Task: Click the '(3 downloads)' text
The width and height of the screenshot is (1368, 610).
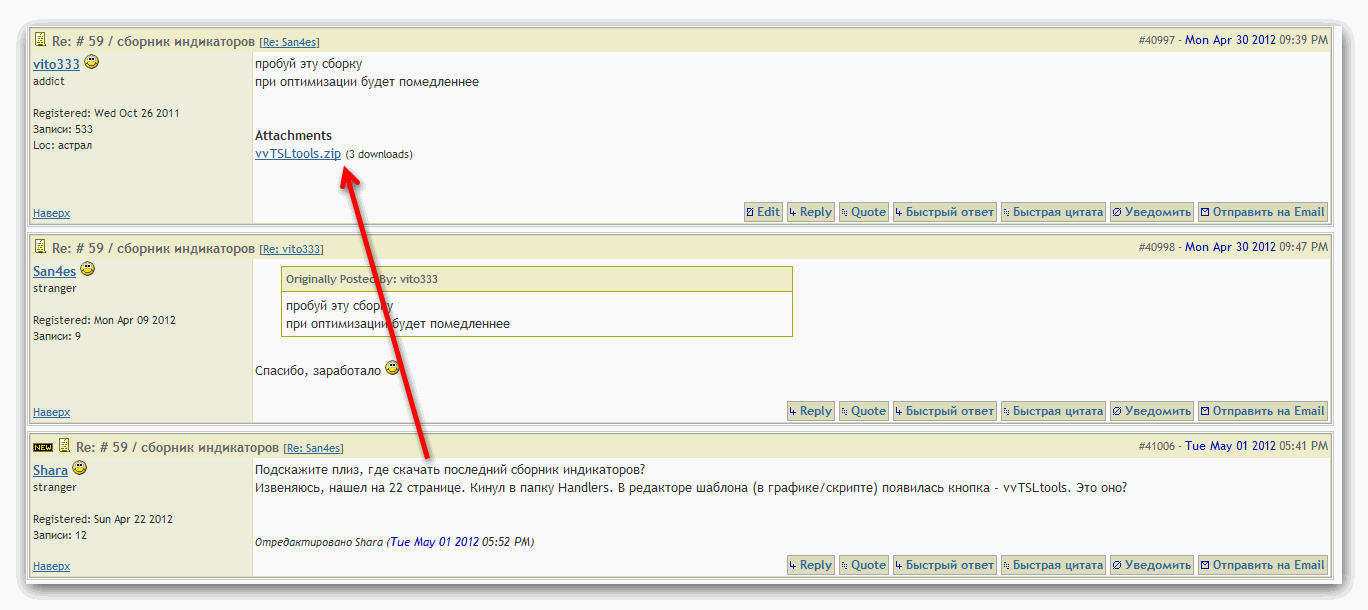Action: pyautogui.click(x=379, y=155)
